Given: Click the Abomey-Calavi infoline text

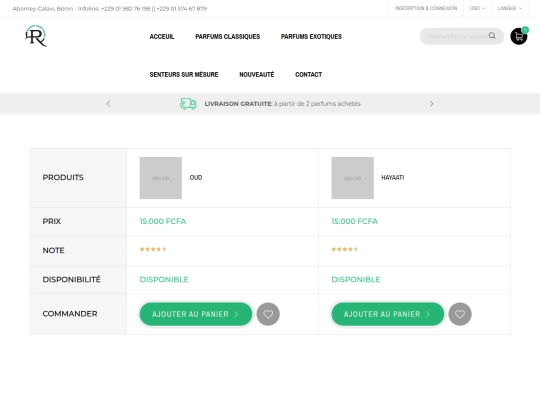Looking at the screenshot, I should 110,9.
